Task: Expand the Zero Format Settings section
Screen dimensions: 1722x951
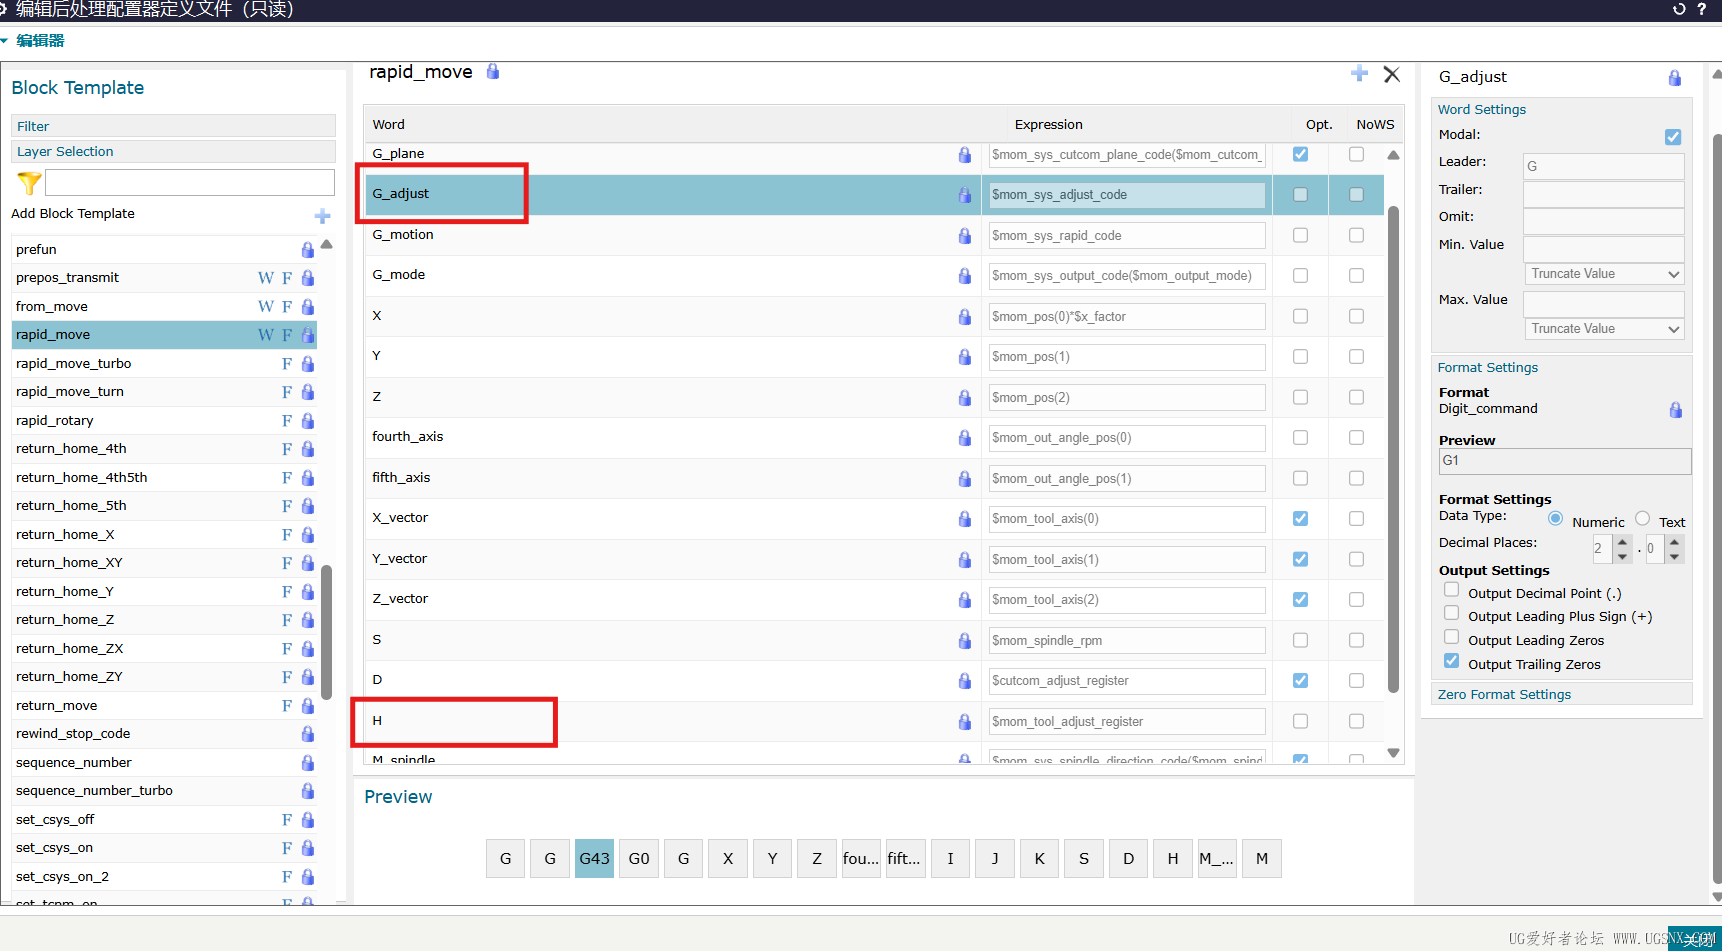Action: (x=1504, y=694)
